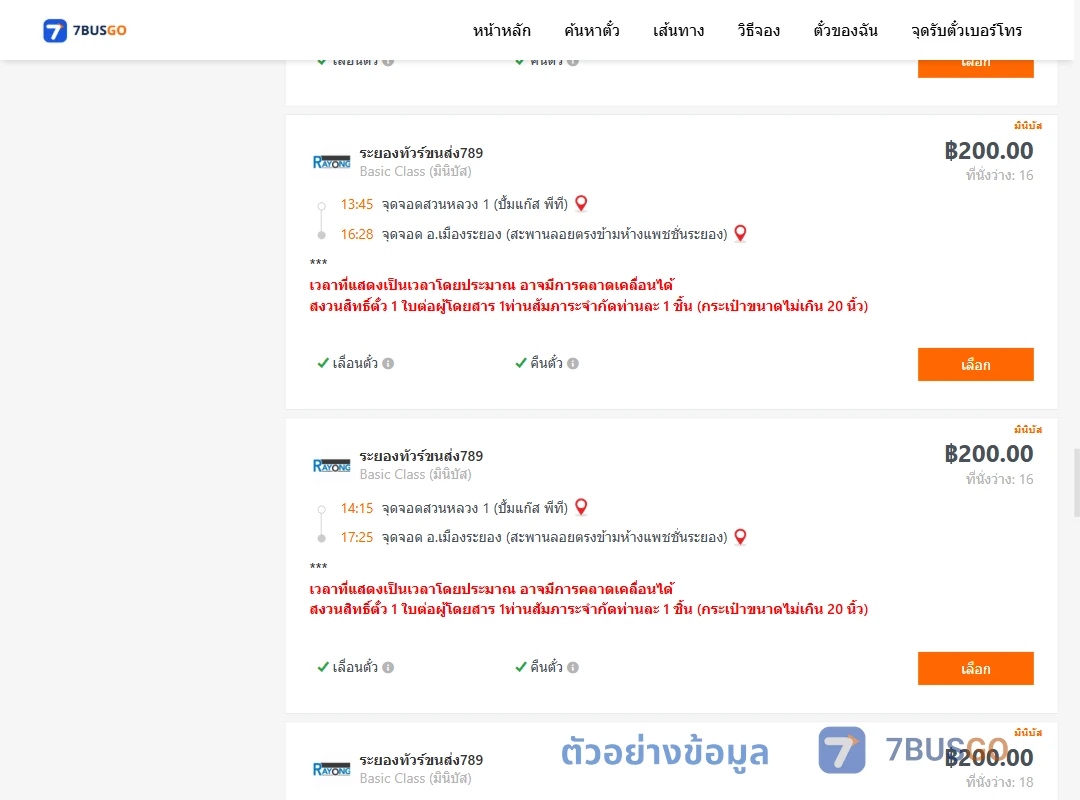Click arrival time 17:25
Screen dimensions: 1080x800
357,537
